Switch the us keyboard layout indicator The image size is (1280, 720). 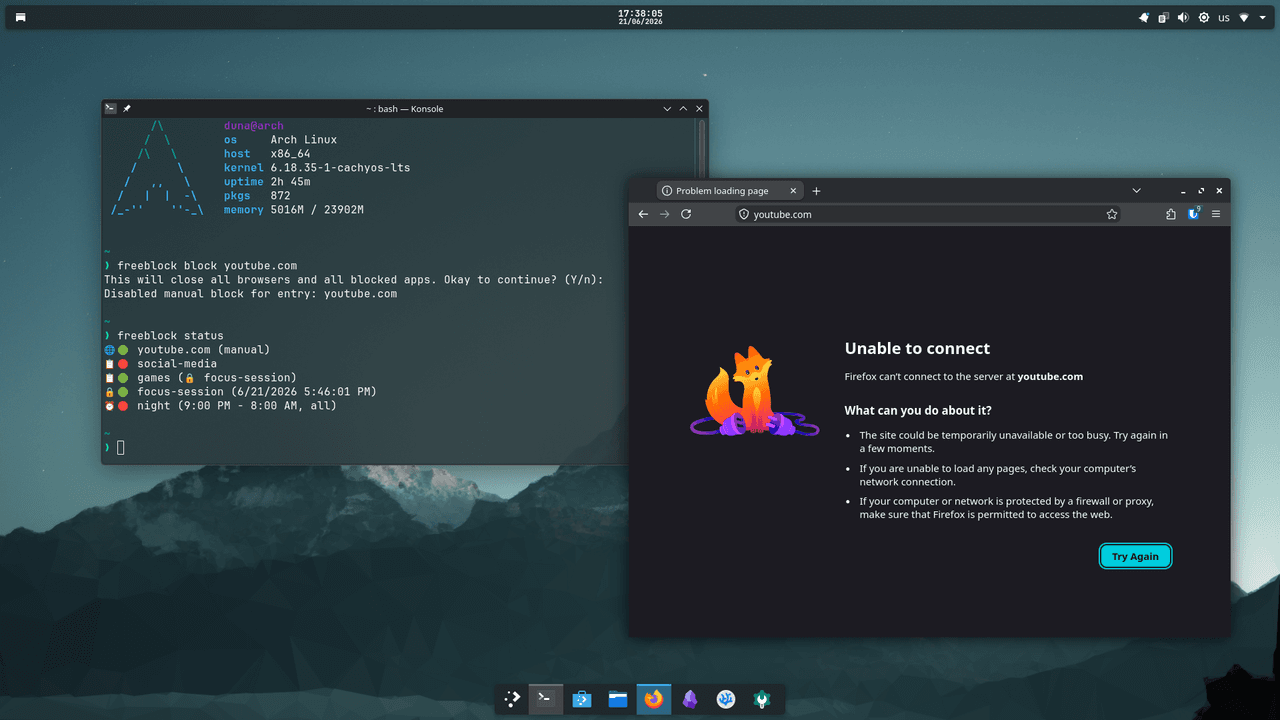coord(1224,18)
